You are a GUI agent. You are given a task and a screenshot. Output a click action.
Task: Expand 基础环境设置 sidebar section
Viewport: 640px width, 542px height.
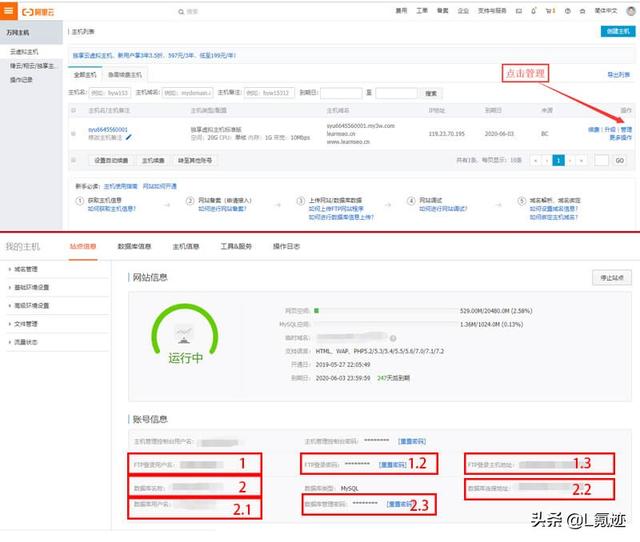31,287
